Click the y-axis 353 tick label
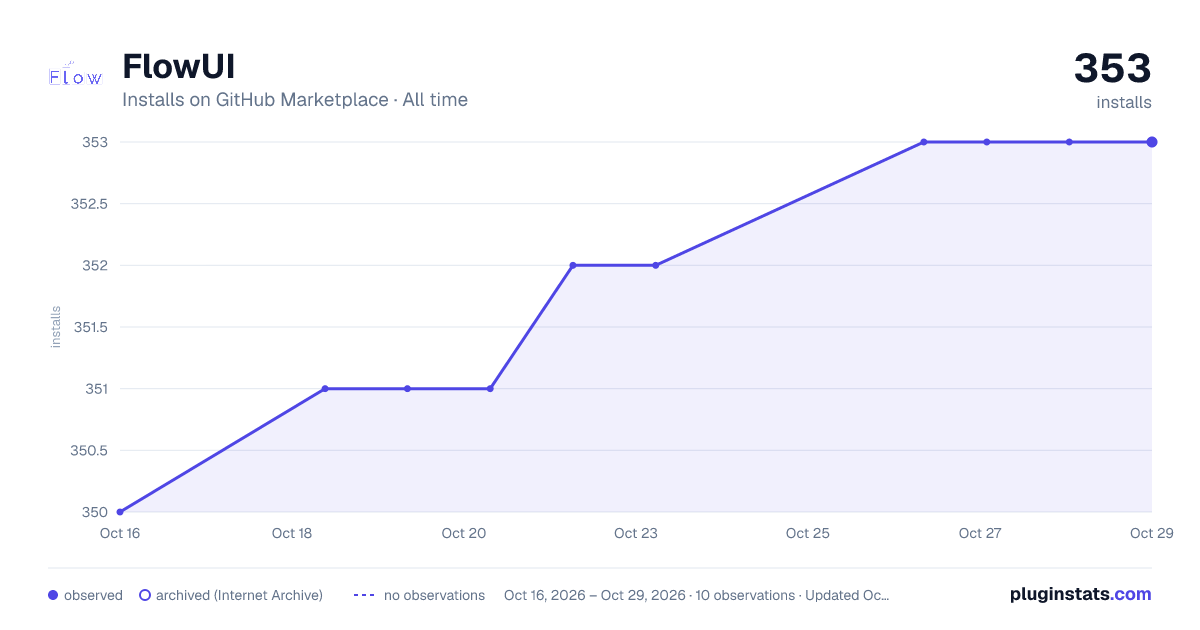 pos(95,142)
